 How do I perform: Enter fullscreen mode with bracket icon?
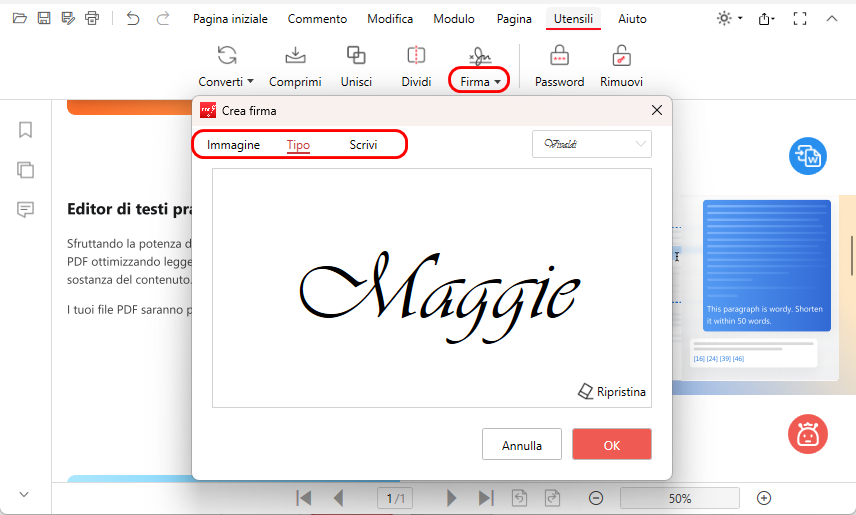coord(800,19)
